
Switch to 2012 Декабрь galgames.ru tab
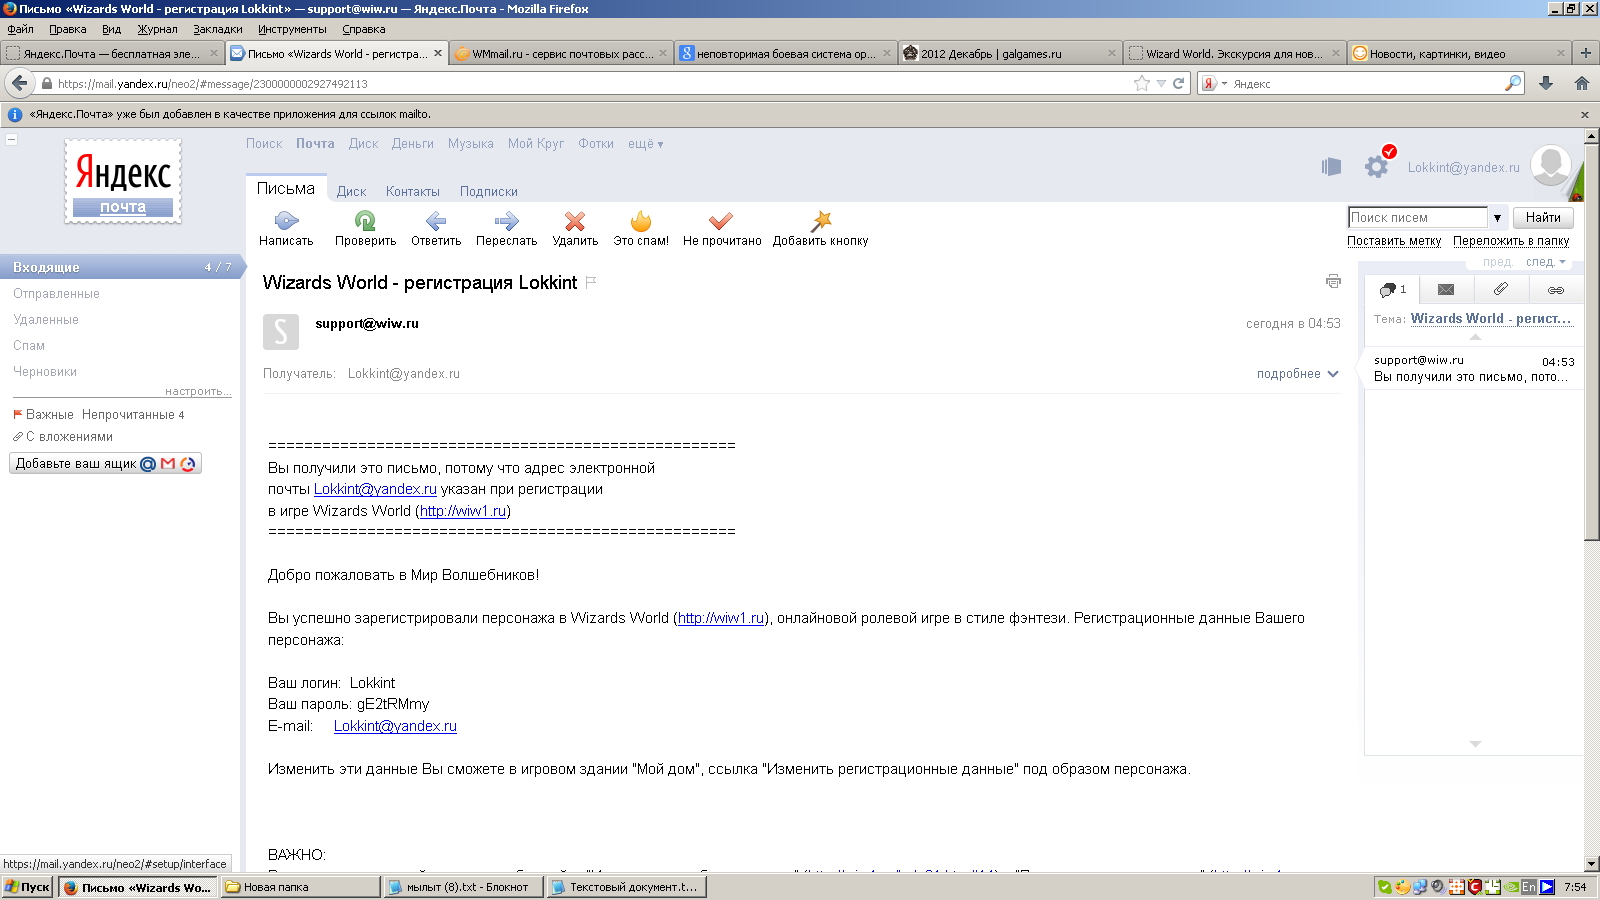coord(1008,53)
